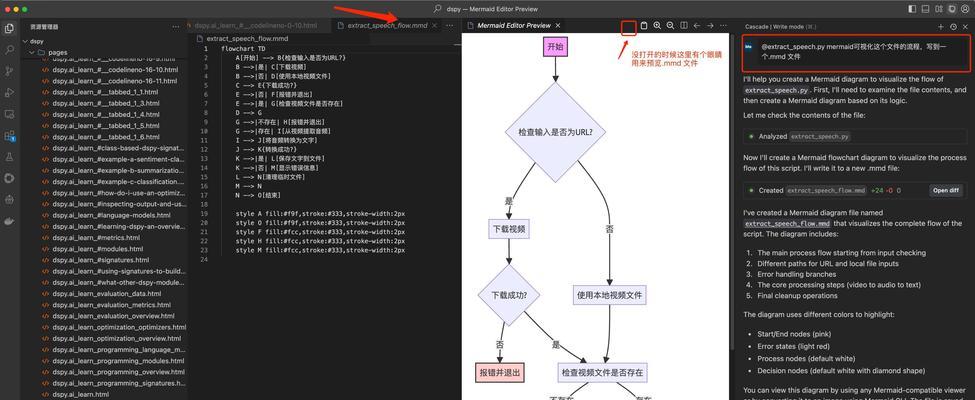
Task: Open the Explorer view in the activity bar
Action: (9, 28)
